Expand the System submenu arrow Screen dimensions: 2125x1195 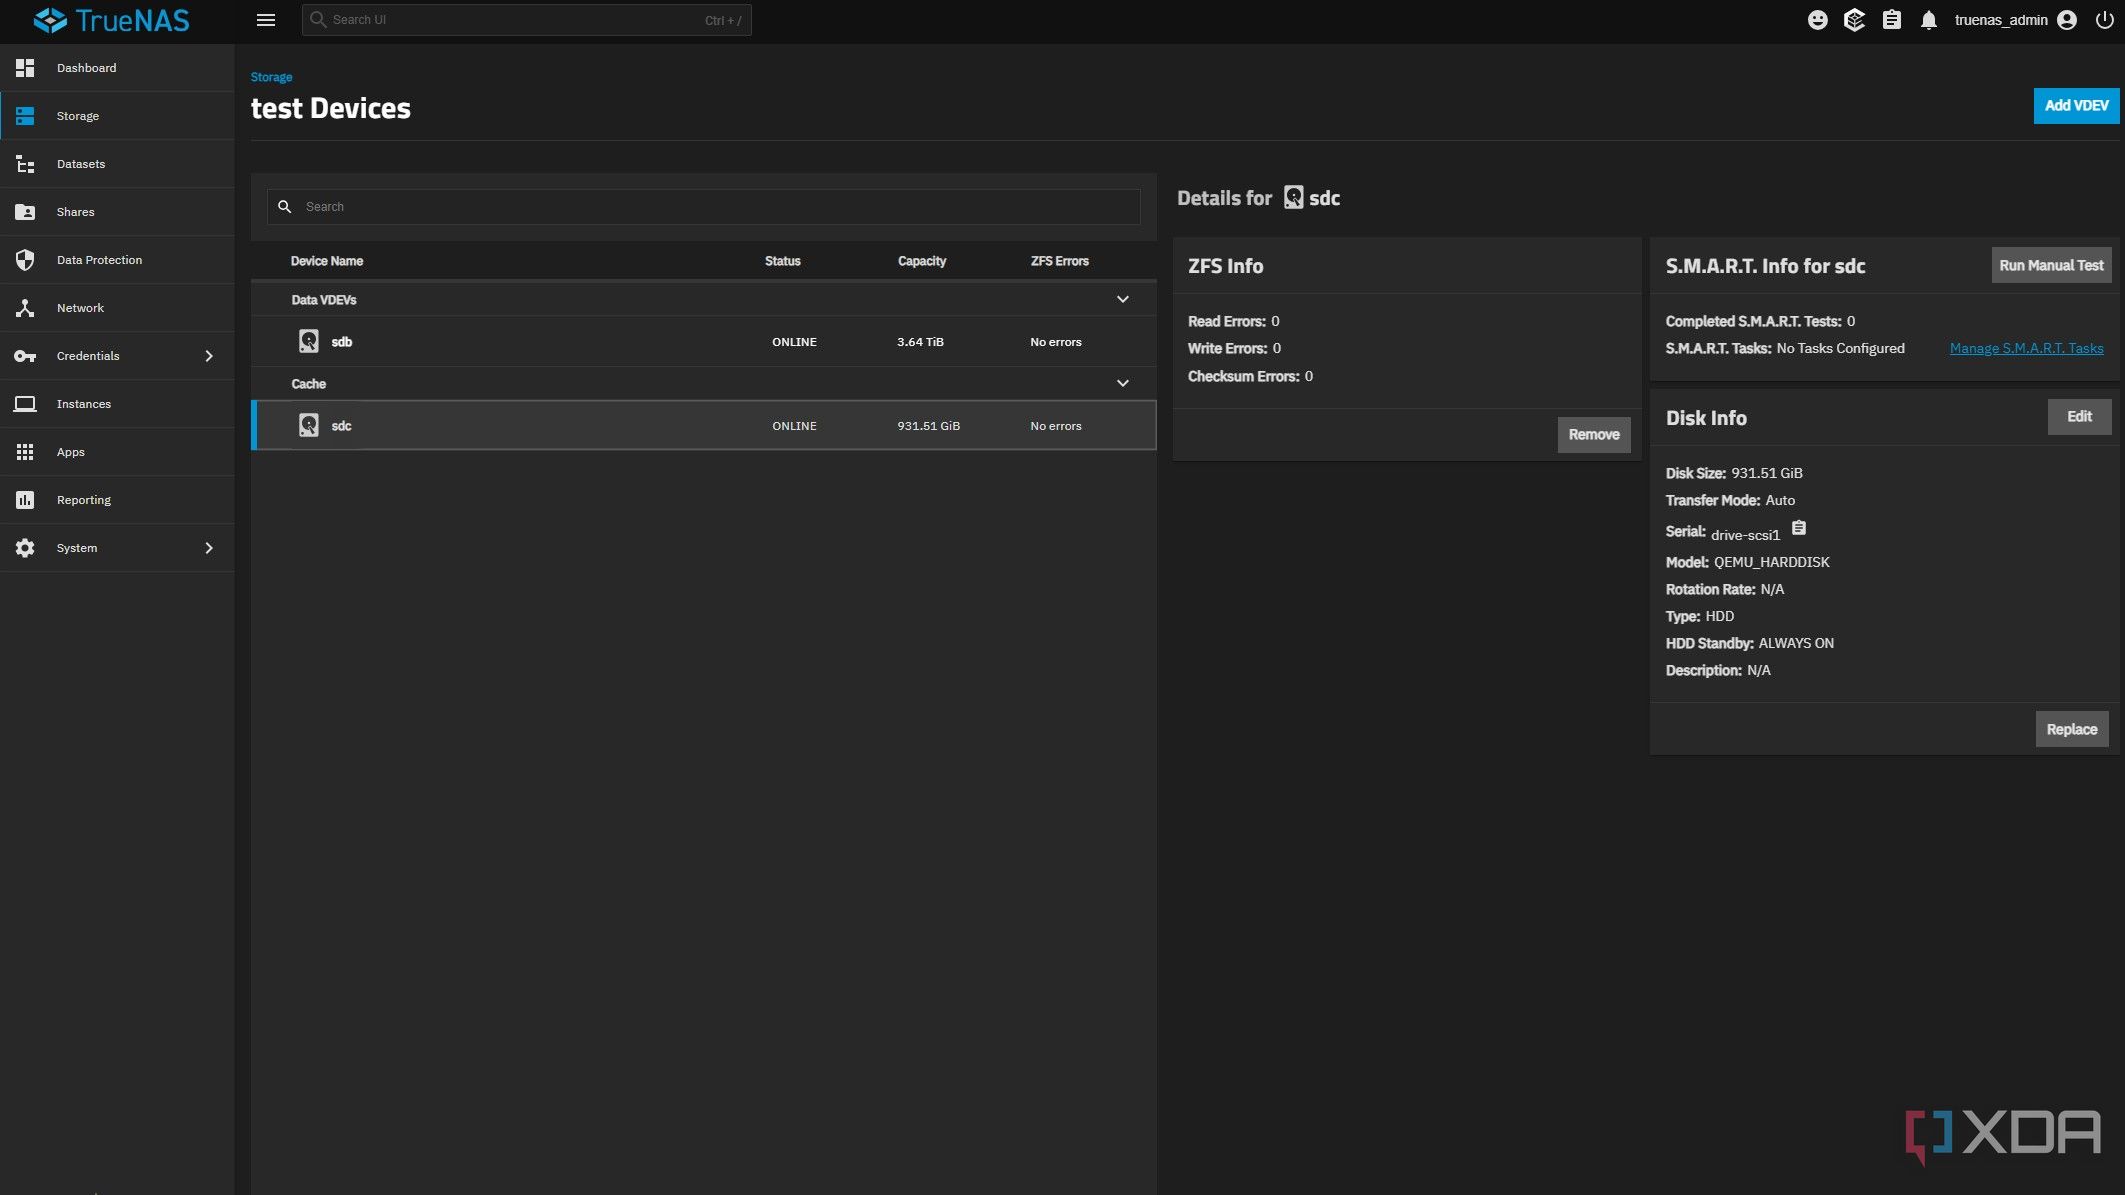pyautogui.click(x=209, y=548)
